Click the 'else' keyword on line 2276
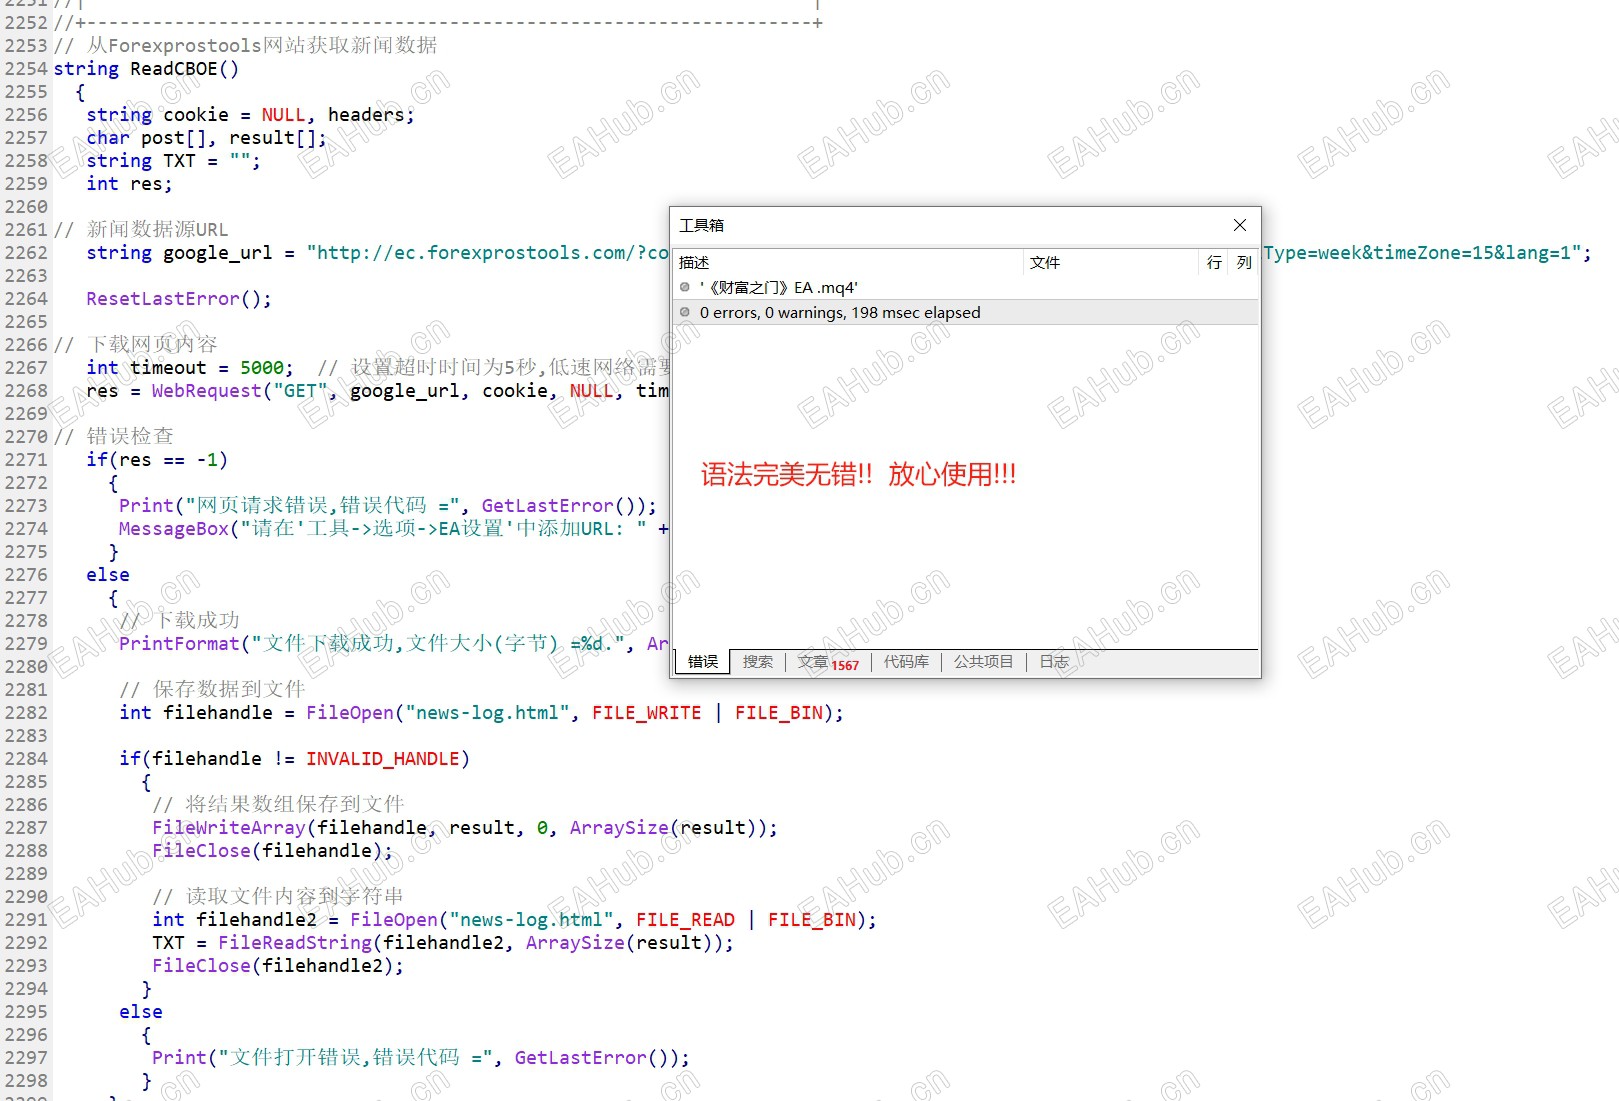The height and width of the screenshot is (1101, 1619). 108,574
